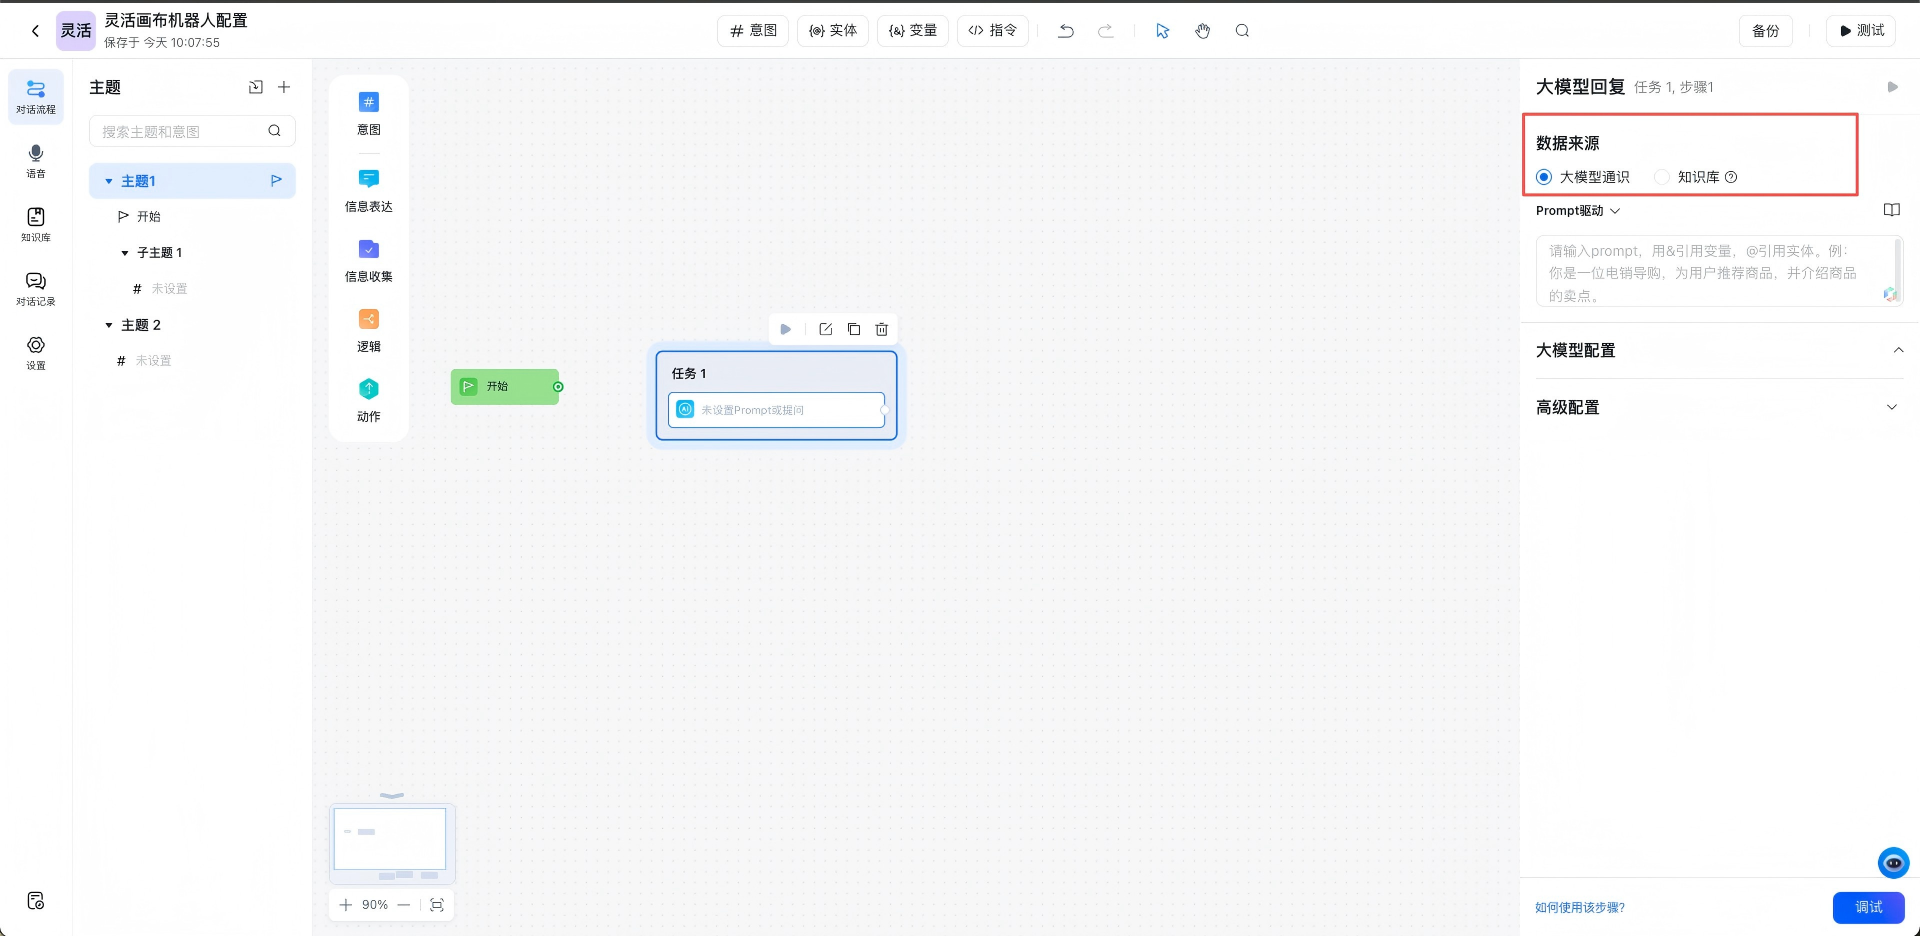The height and width of the screenshot is (936, 1920).
Task: Delete the 任务 1 node via trash icon
Action: (x=881, y=329)
